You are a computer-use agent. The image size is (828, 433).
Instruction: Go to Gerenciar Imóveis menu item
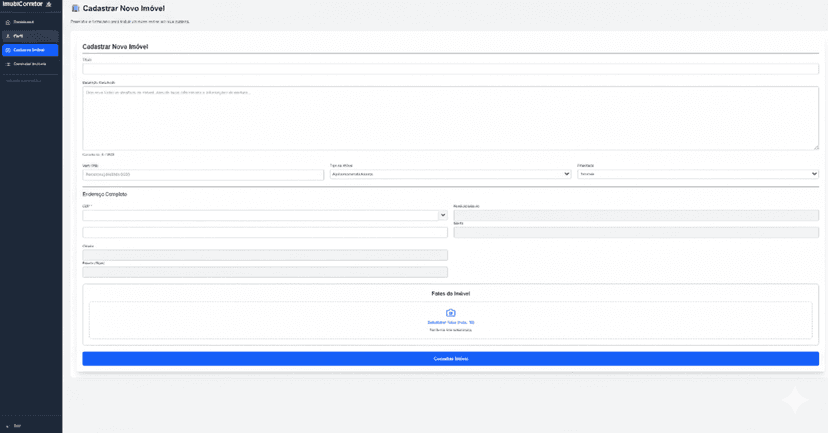tap(30, 64)
